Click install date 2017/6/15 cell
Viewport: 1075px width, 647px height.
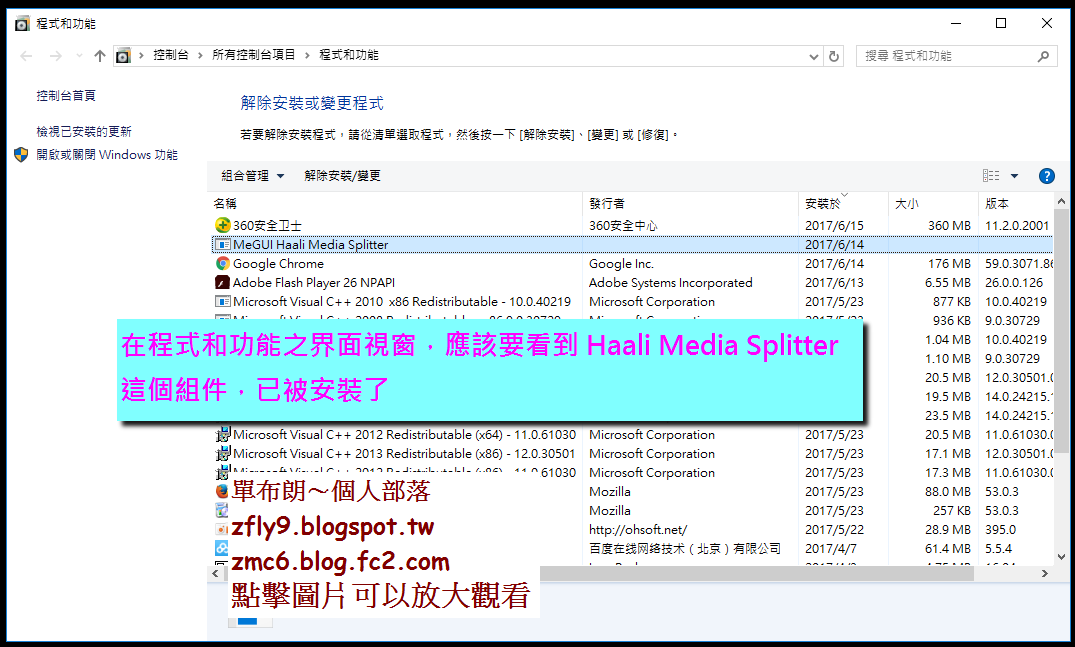pyautogui.click(x=834, y=225)
